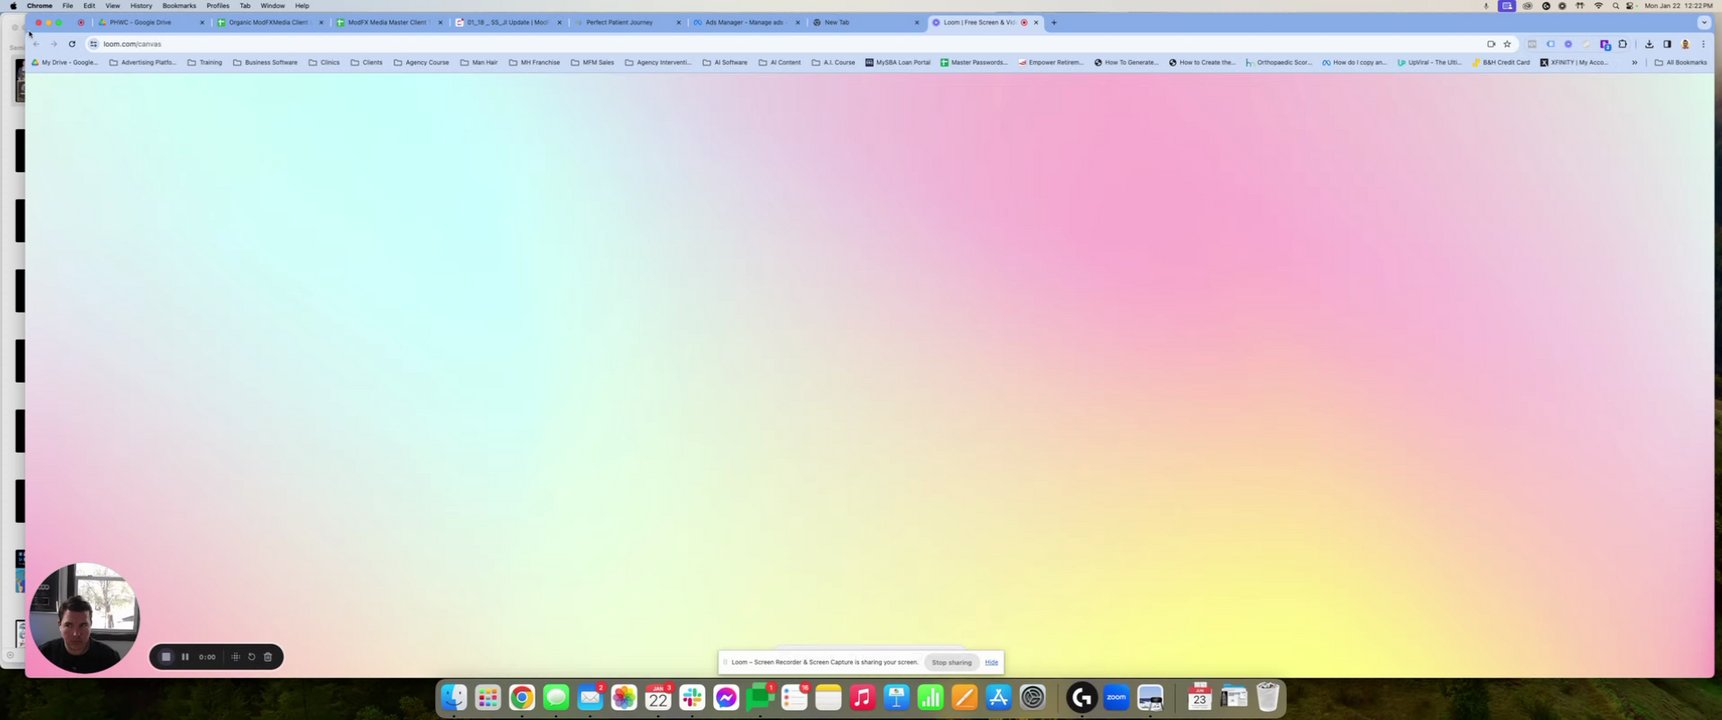1722x720 pixels.
Task: Open Chrome extensions puzzle icon
Action: pos(1622,44)
